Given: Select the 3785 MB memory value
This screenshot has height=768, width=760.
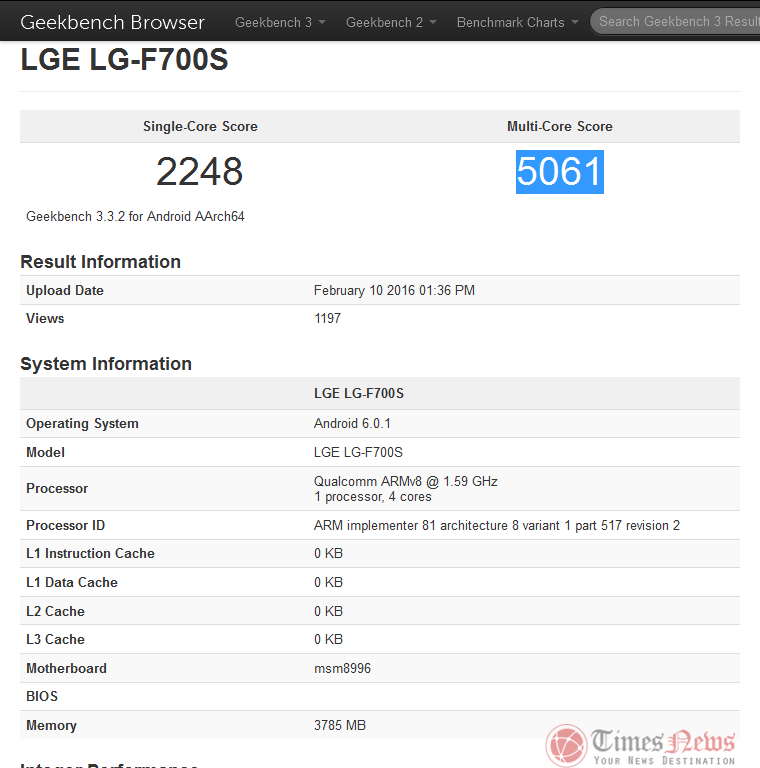Looking at the screenshot, I should point(340,725).
